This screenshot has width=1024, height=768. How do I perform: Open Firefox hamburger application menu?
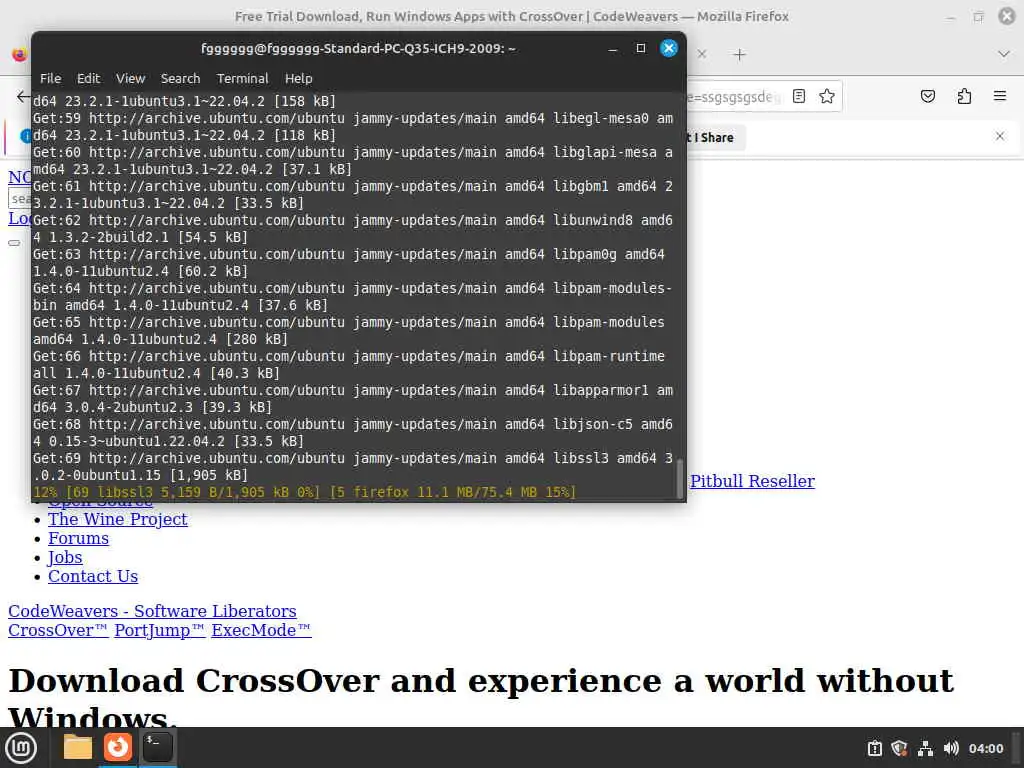(x=1000, y=97)
